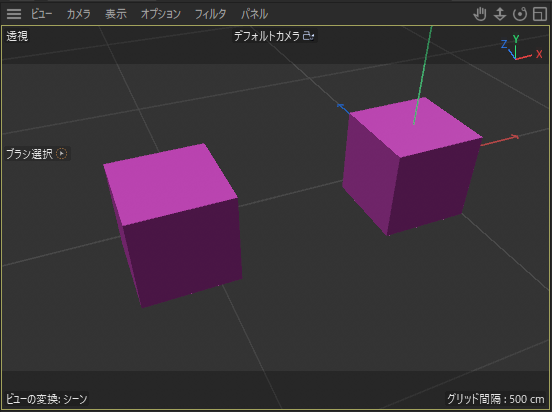Image resolution: width=552 pixels, height=412 pixels.
Task: Open the フィルタ menu
Action: pyautogui.click(x=211, y=14)
